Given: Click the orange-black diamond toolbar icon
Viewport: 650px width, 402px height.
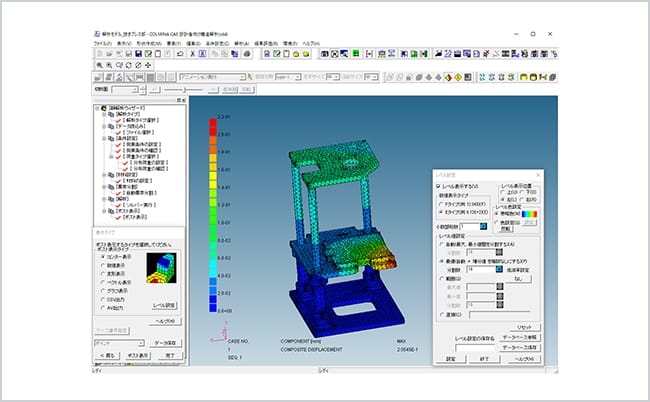Looking at the screenshot, I should coord(448,77).
